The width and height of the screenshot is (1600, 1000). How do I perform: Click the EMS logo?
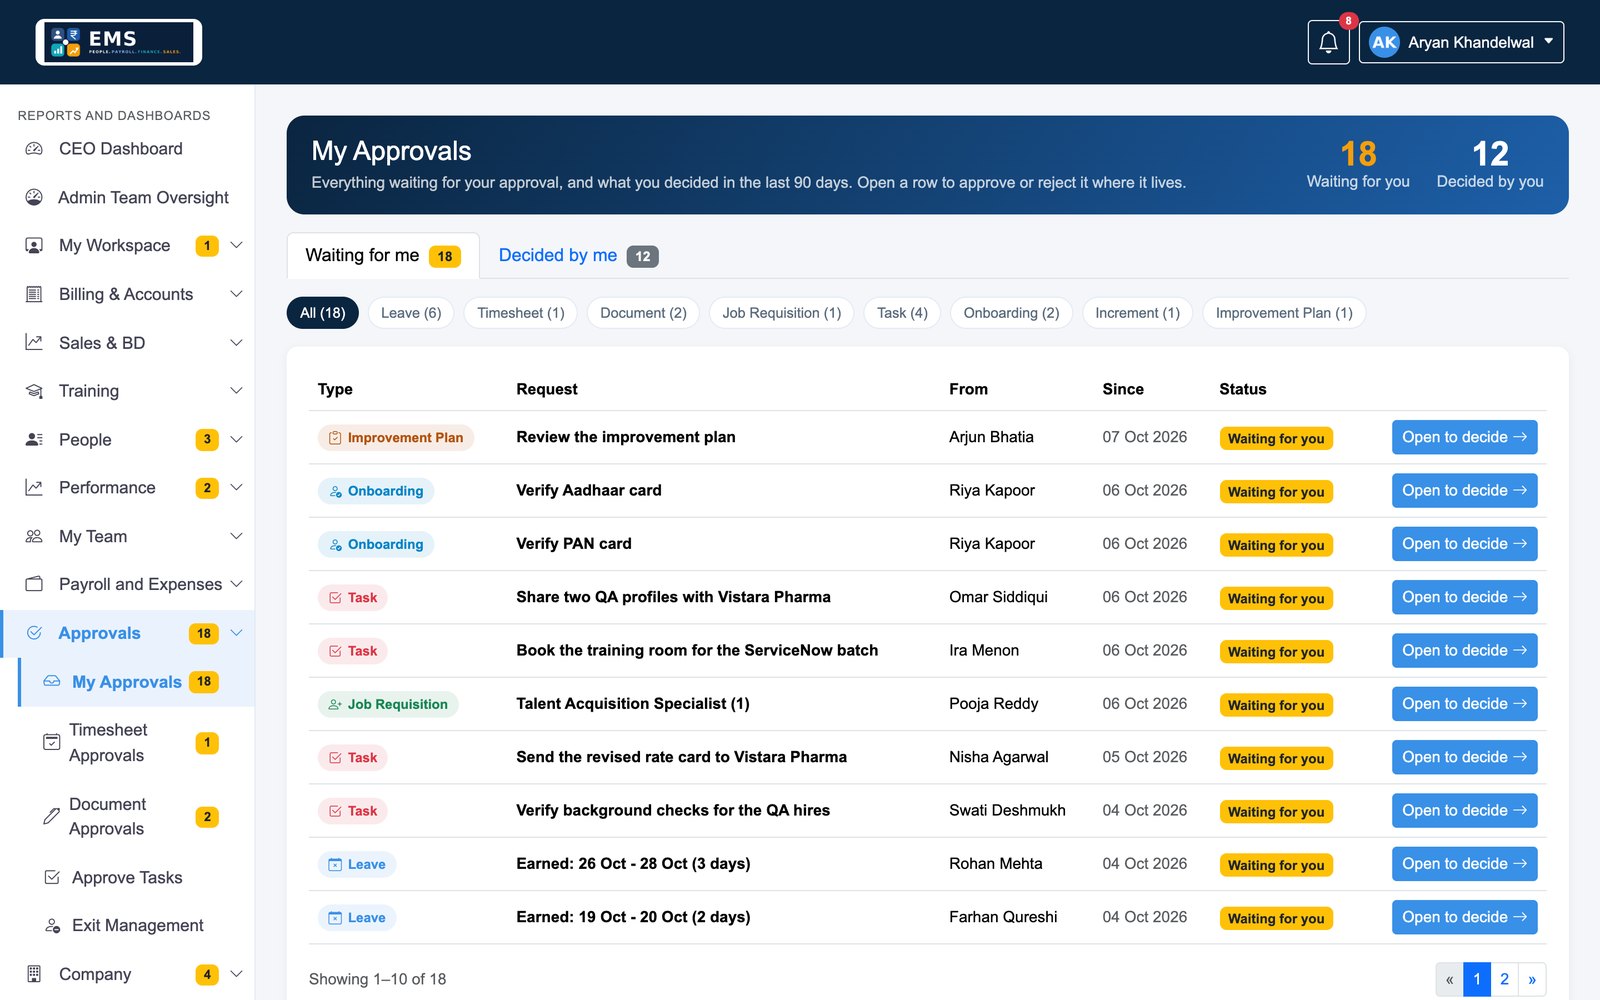pos(119,42)
